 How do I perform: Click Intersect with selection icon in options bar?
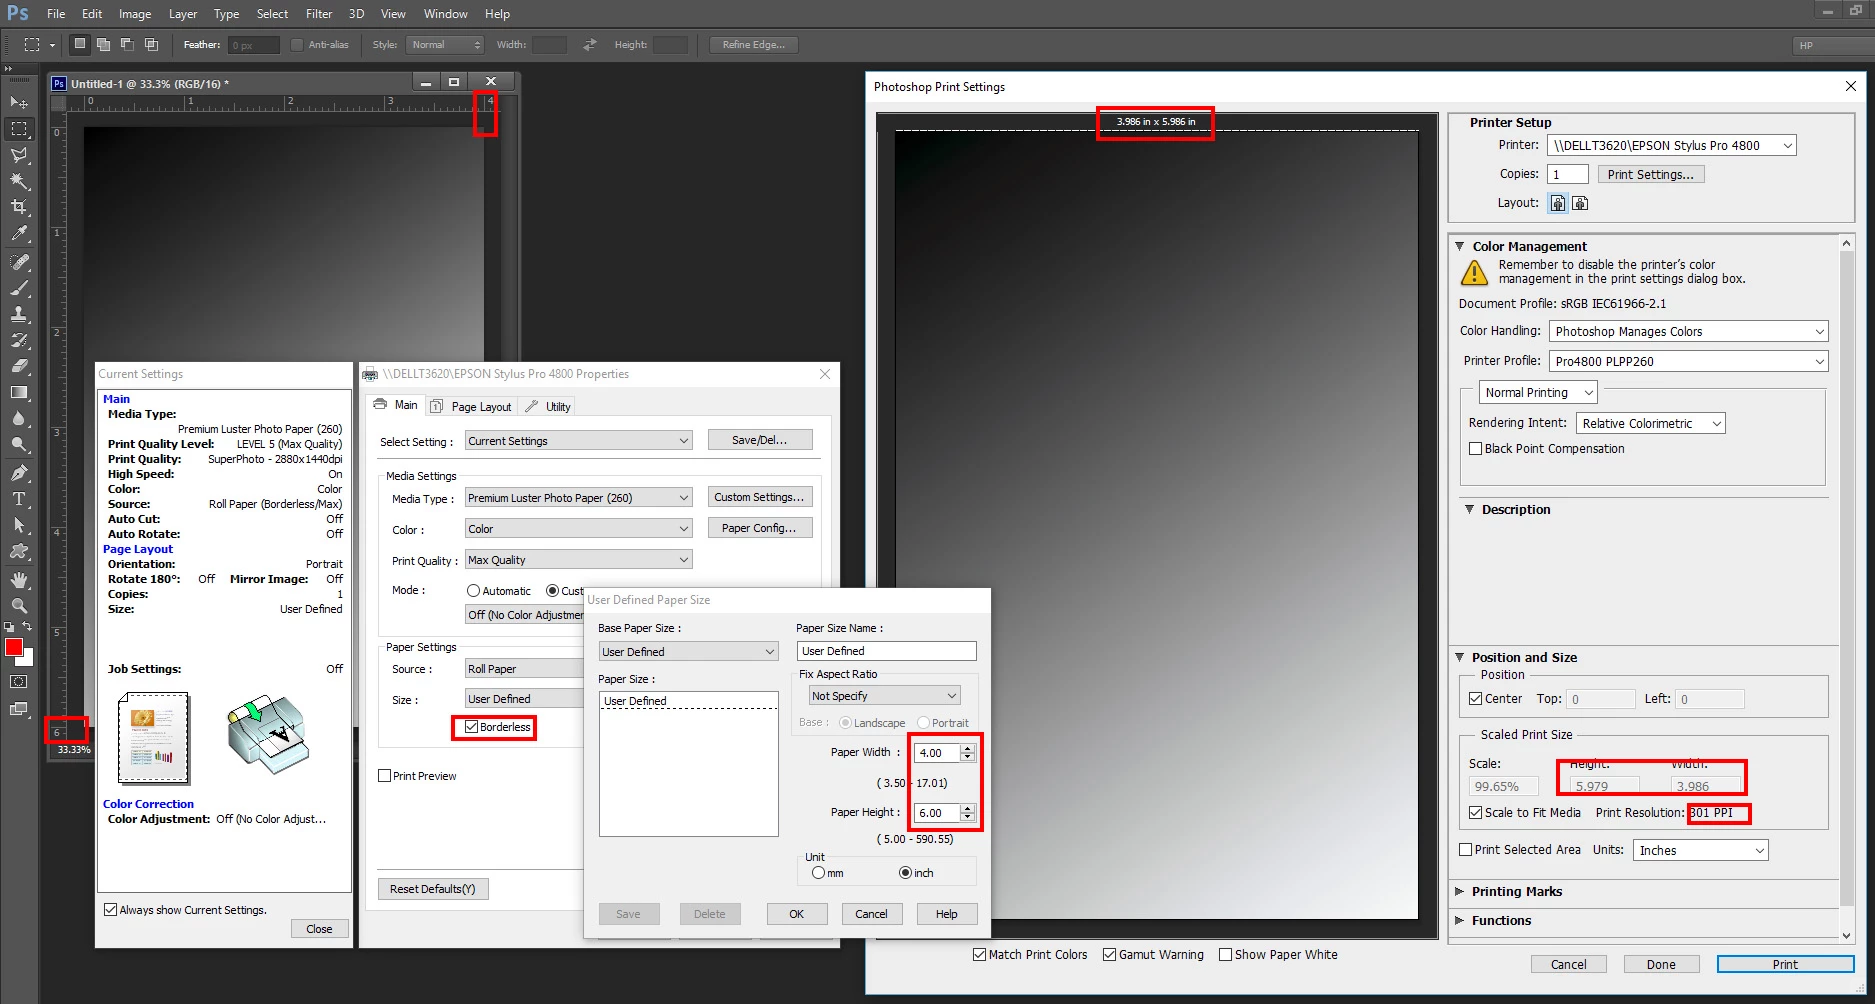coord(151,44)
